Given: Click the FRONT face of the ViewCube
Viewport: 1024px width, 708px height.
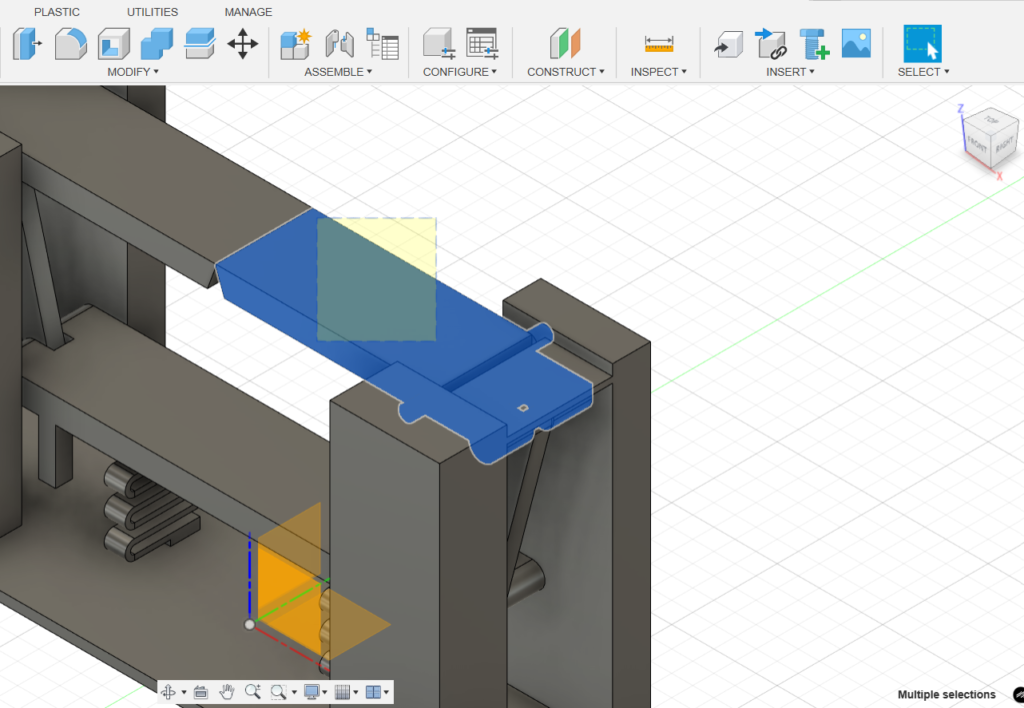Looking at the screenshot, I should click(978, 144).
